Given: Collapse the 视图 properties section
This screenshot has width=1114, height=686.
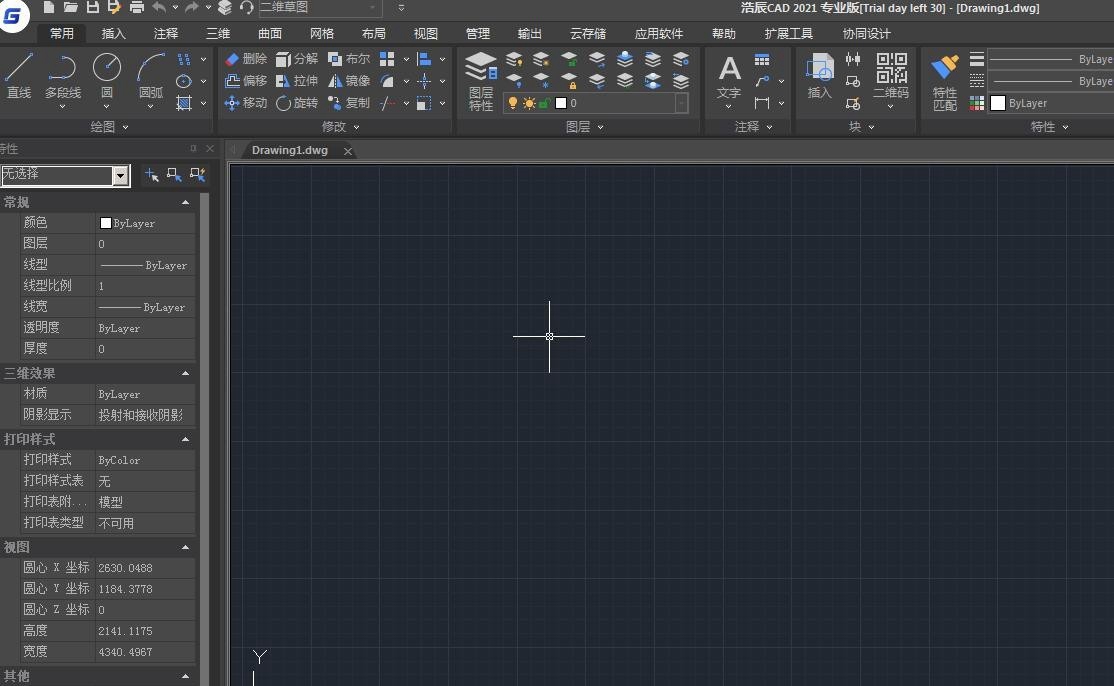Looking at the screenshot, I should (x=185, y=548).
